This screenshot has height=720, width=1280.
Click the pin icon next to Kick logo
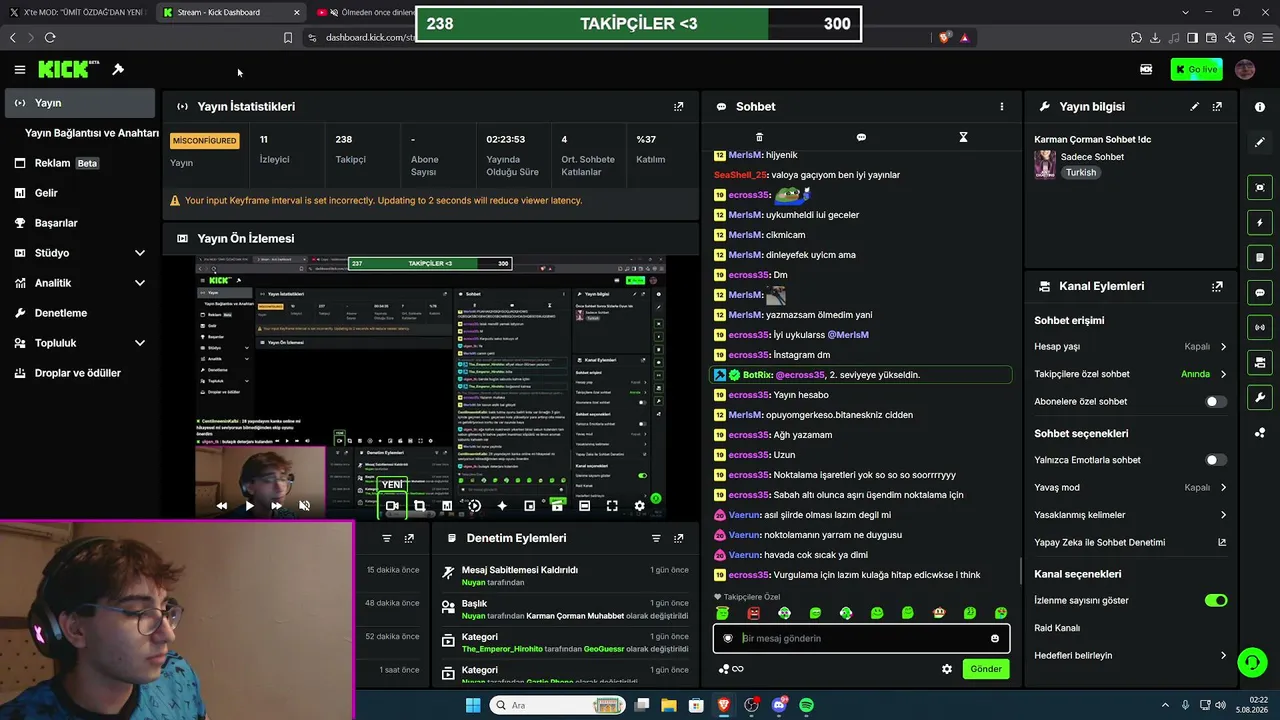[118, 69]
